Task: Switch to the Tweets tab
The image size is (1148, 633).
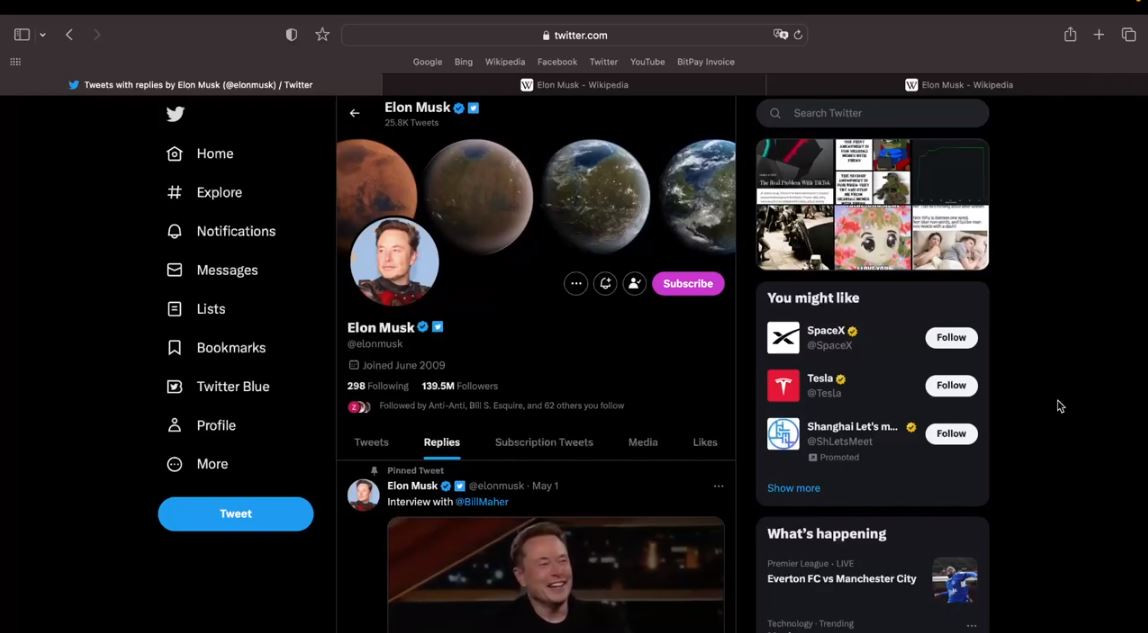Action: (x=371, y=442)
